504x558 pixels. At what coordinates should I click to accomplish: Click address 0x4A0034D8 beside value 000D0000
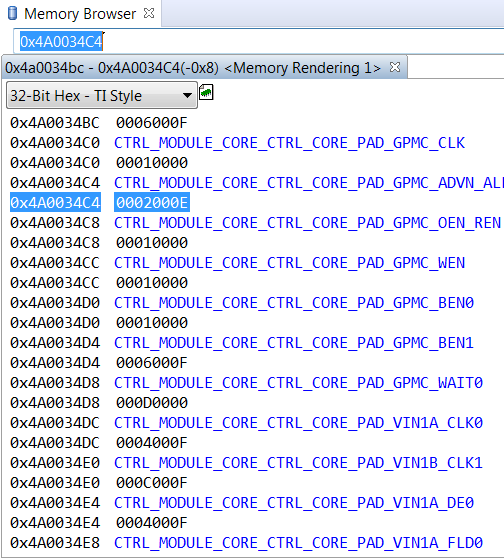(x=55, y=403)
